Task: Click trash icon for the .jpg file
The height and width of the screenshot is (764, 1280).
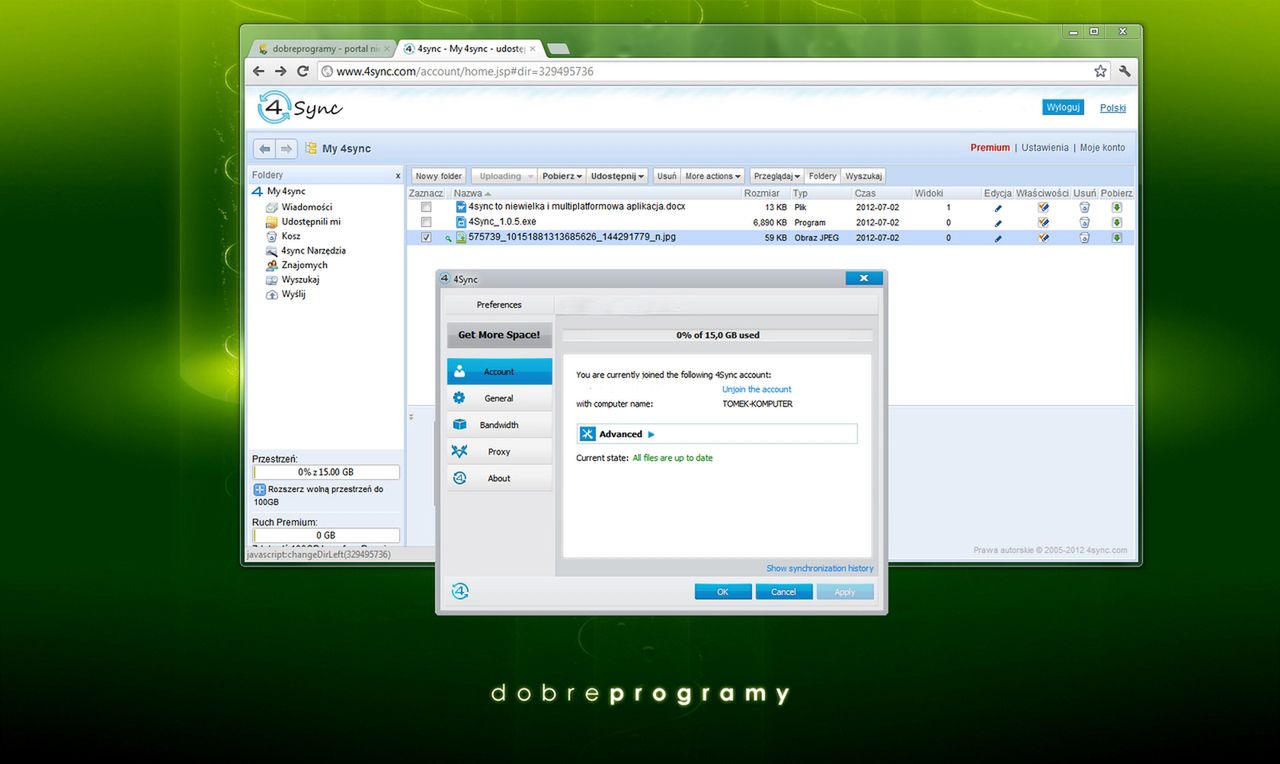Action: click(1084, 238)
